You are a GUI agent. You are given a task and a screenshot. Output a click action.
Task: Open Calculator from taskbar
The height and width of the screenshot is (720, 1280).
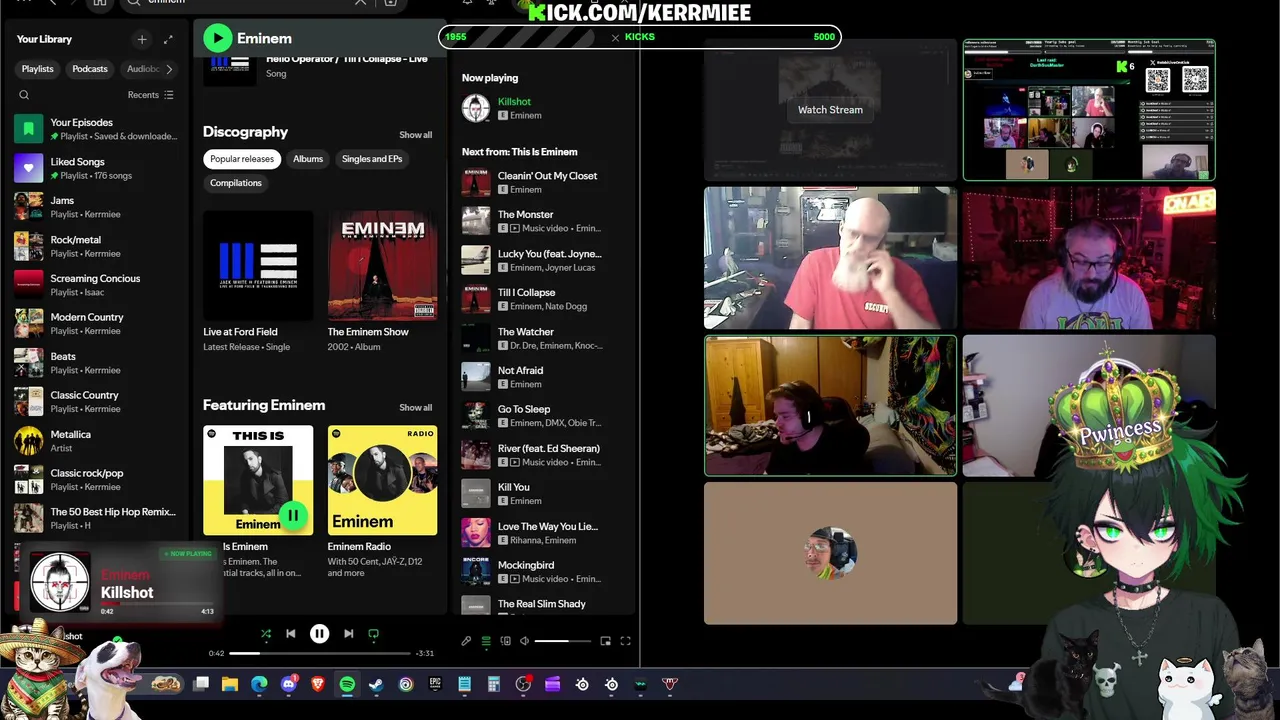pyautogui.click(x=493, y=684)
